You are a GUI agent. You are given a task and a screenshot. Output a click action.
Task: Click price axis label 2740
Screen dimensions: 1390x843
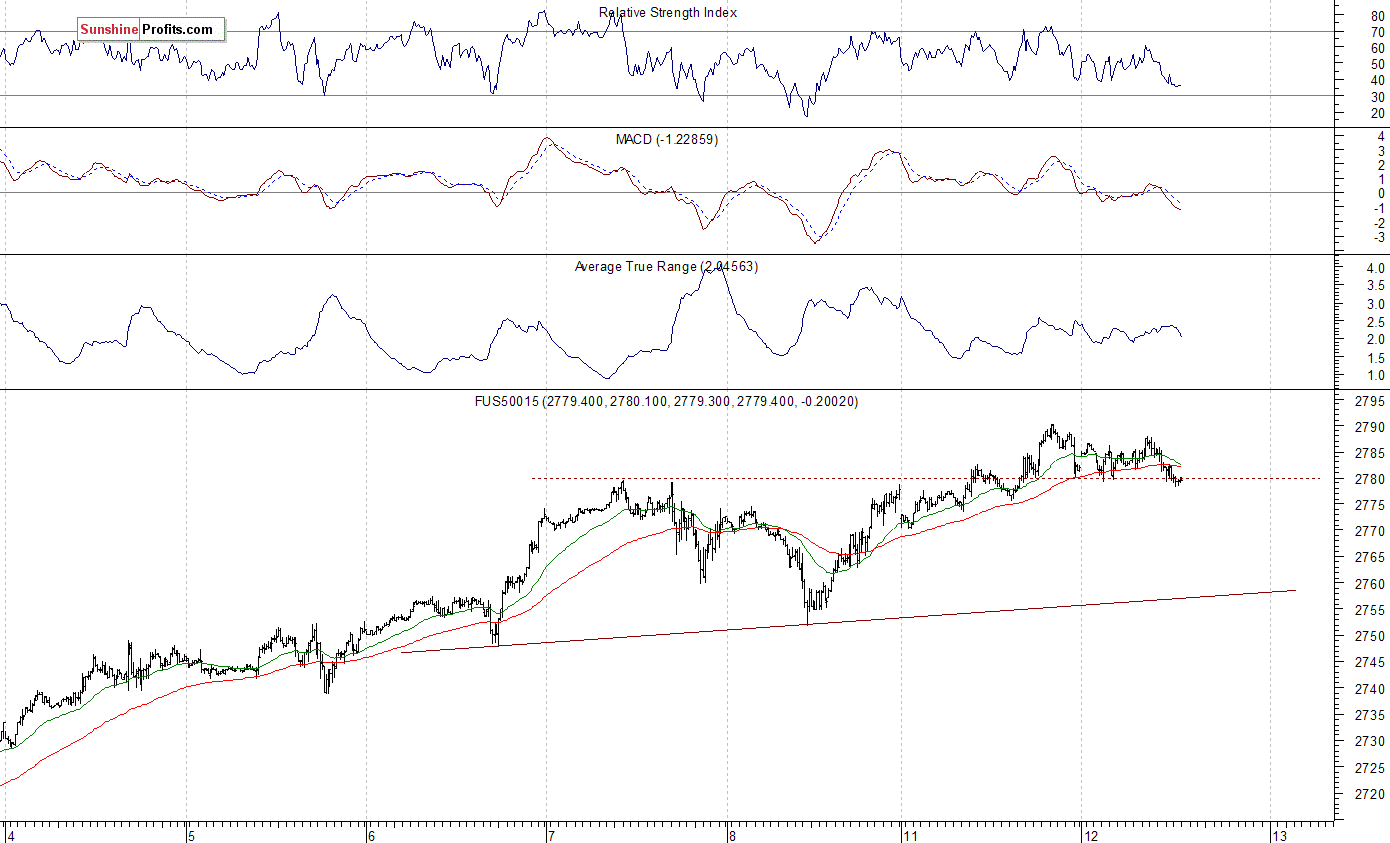(x=1372, y=689)
